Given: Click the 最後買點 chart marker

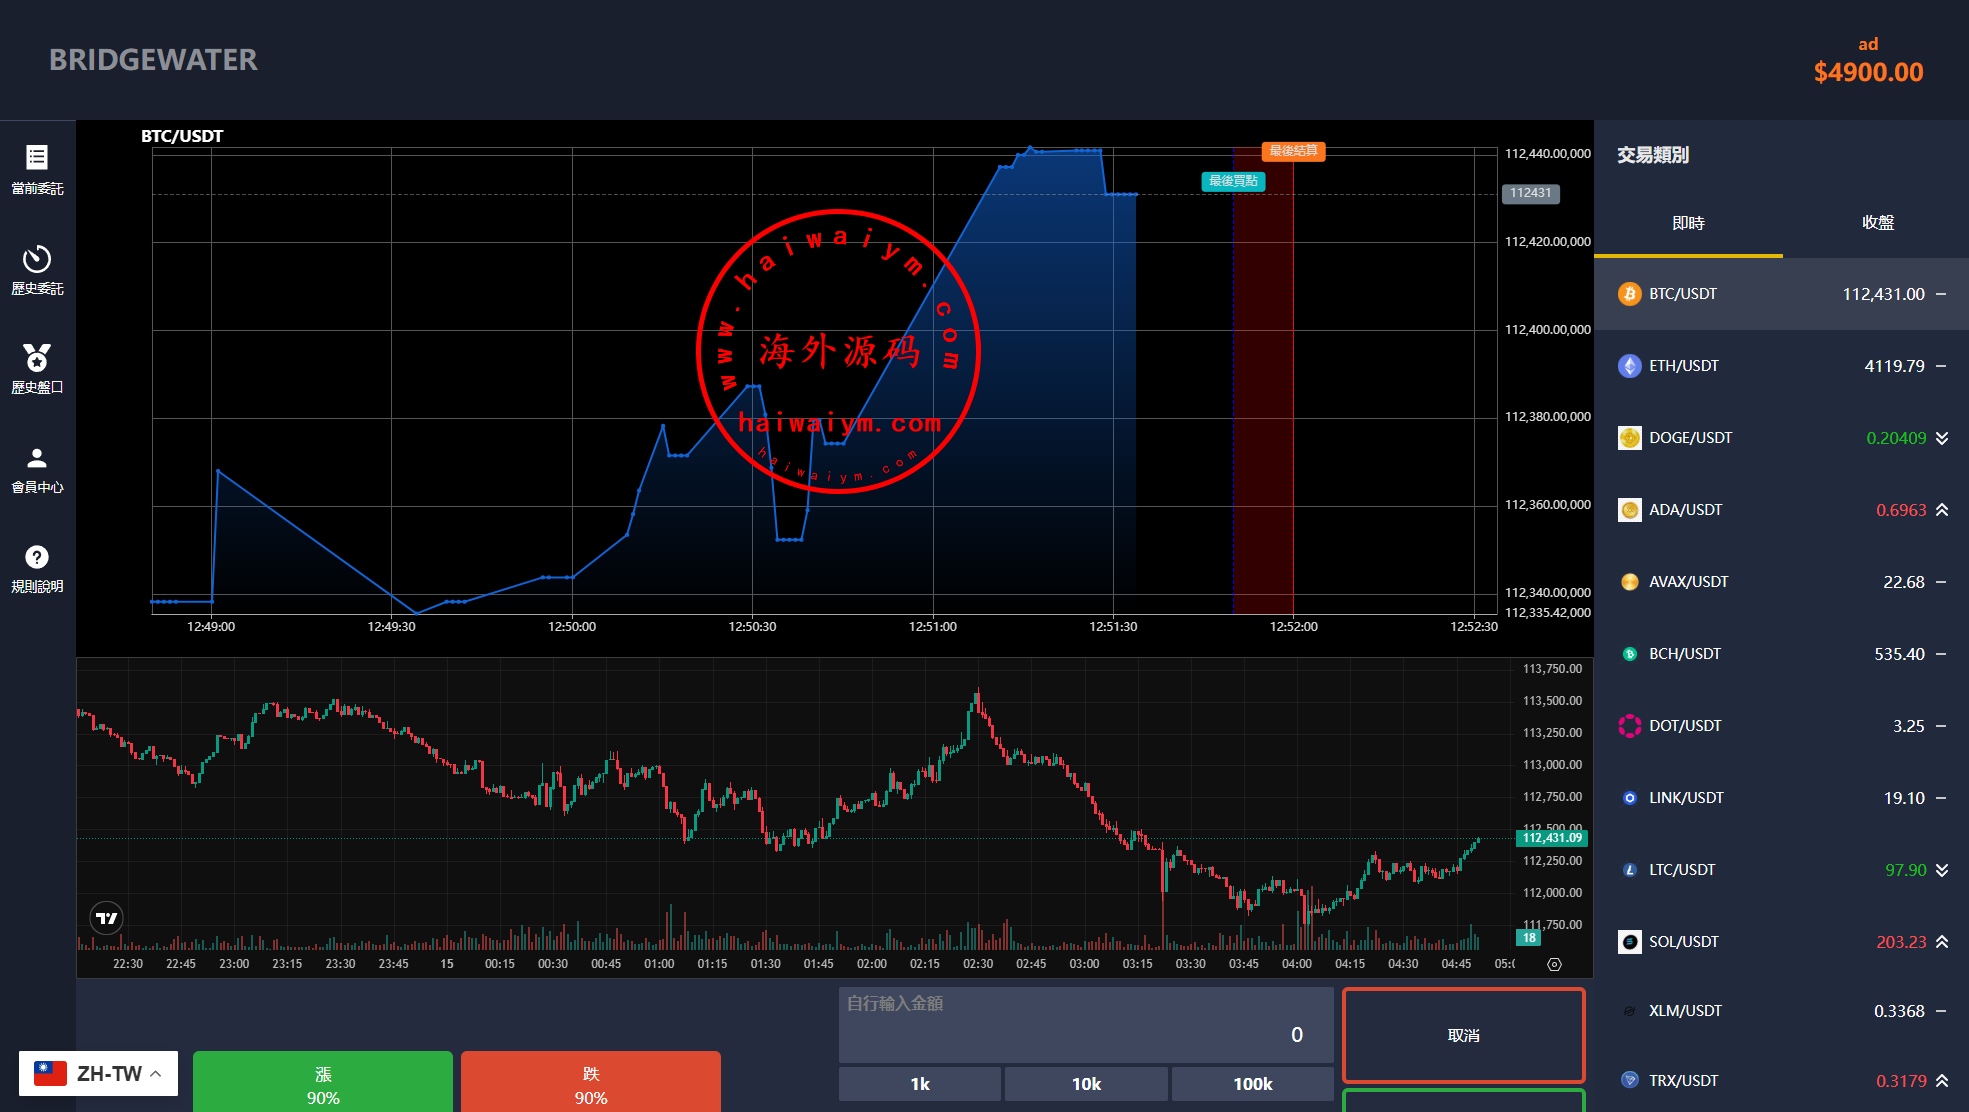Looking at the screenshot, I should click(1233, 181).
